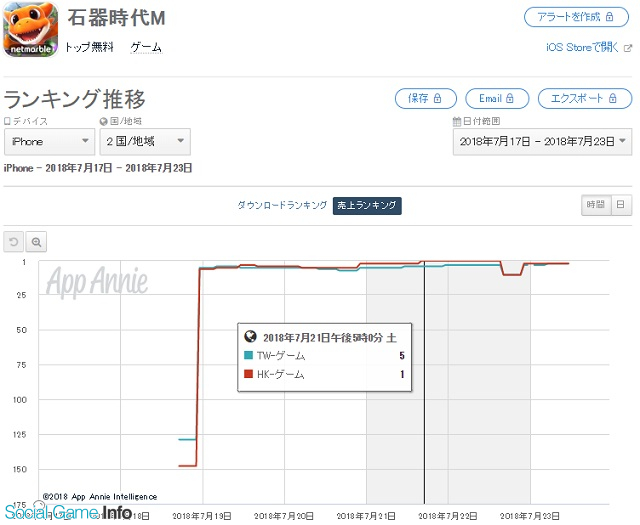Click the reset zoom undo icon
Screen dimensions: 640x525
[13, 242]
